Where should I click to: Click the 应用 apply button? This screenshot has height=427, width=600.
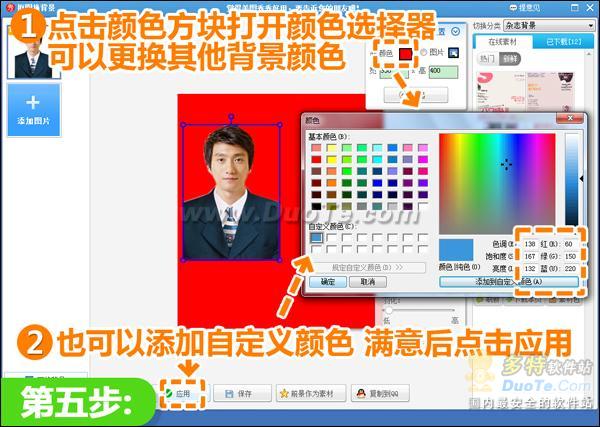coord(182,393)
